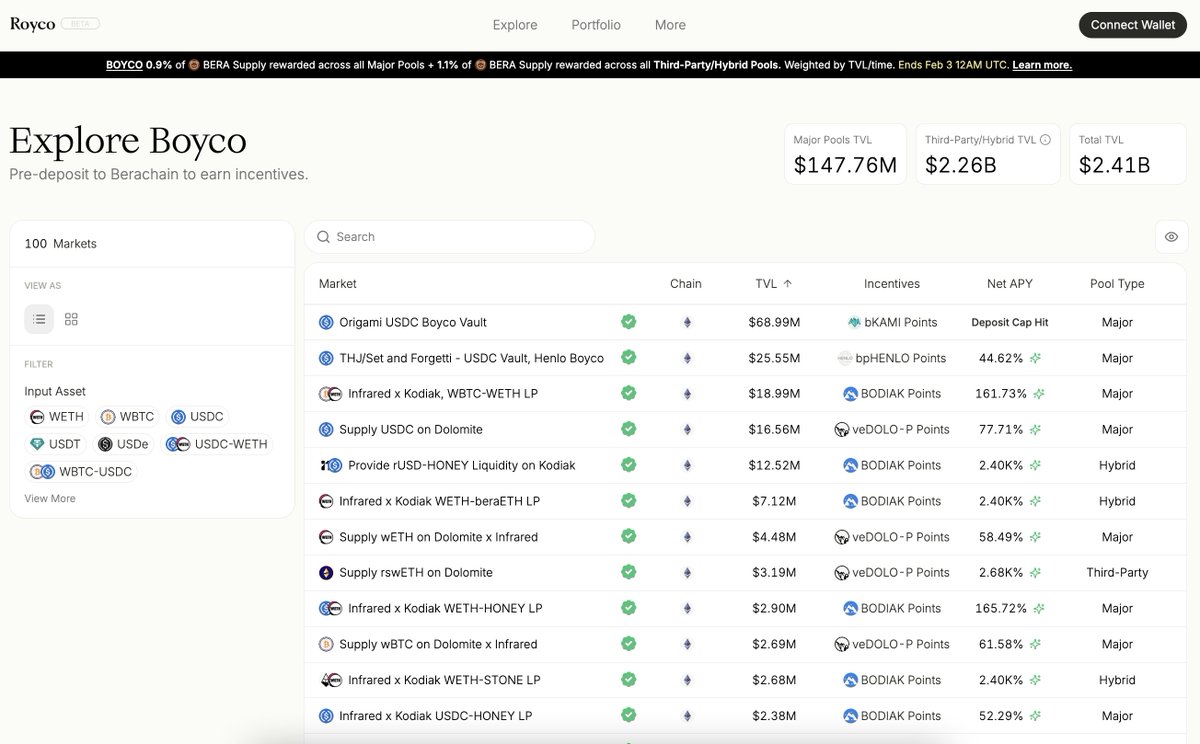Screen dimensions: 1200x744
Task: Sort by Pool Type column header
Action: pos(1117,284)
